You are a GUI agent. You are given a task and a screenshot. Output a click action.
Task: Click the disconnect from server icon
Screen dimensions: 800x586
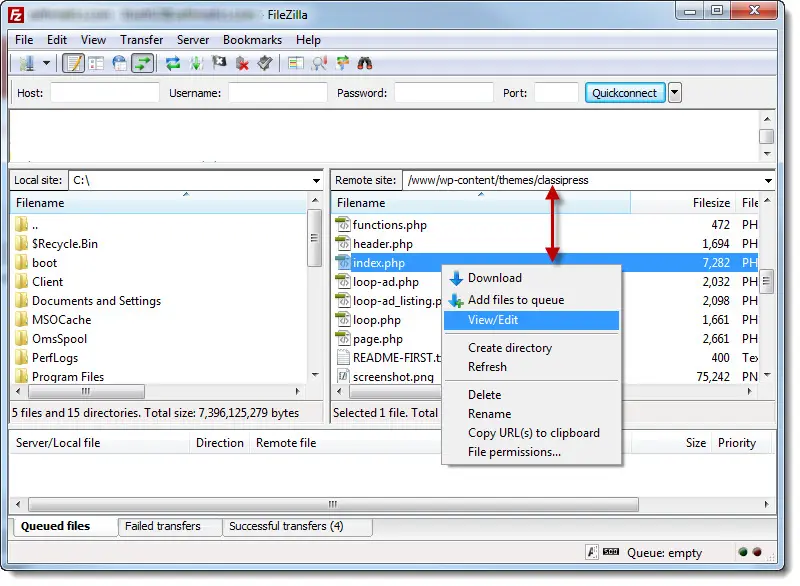[x=242, y=63]
